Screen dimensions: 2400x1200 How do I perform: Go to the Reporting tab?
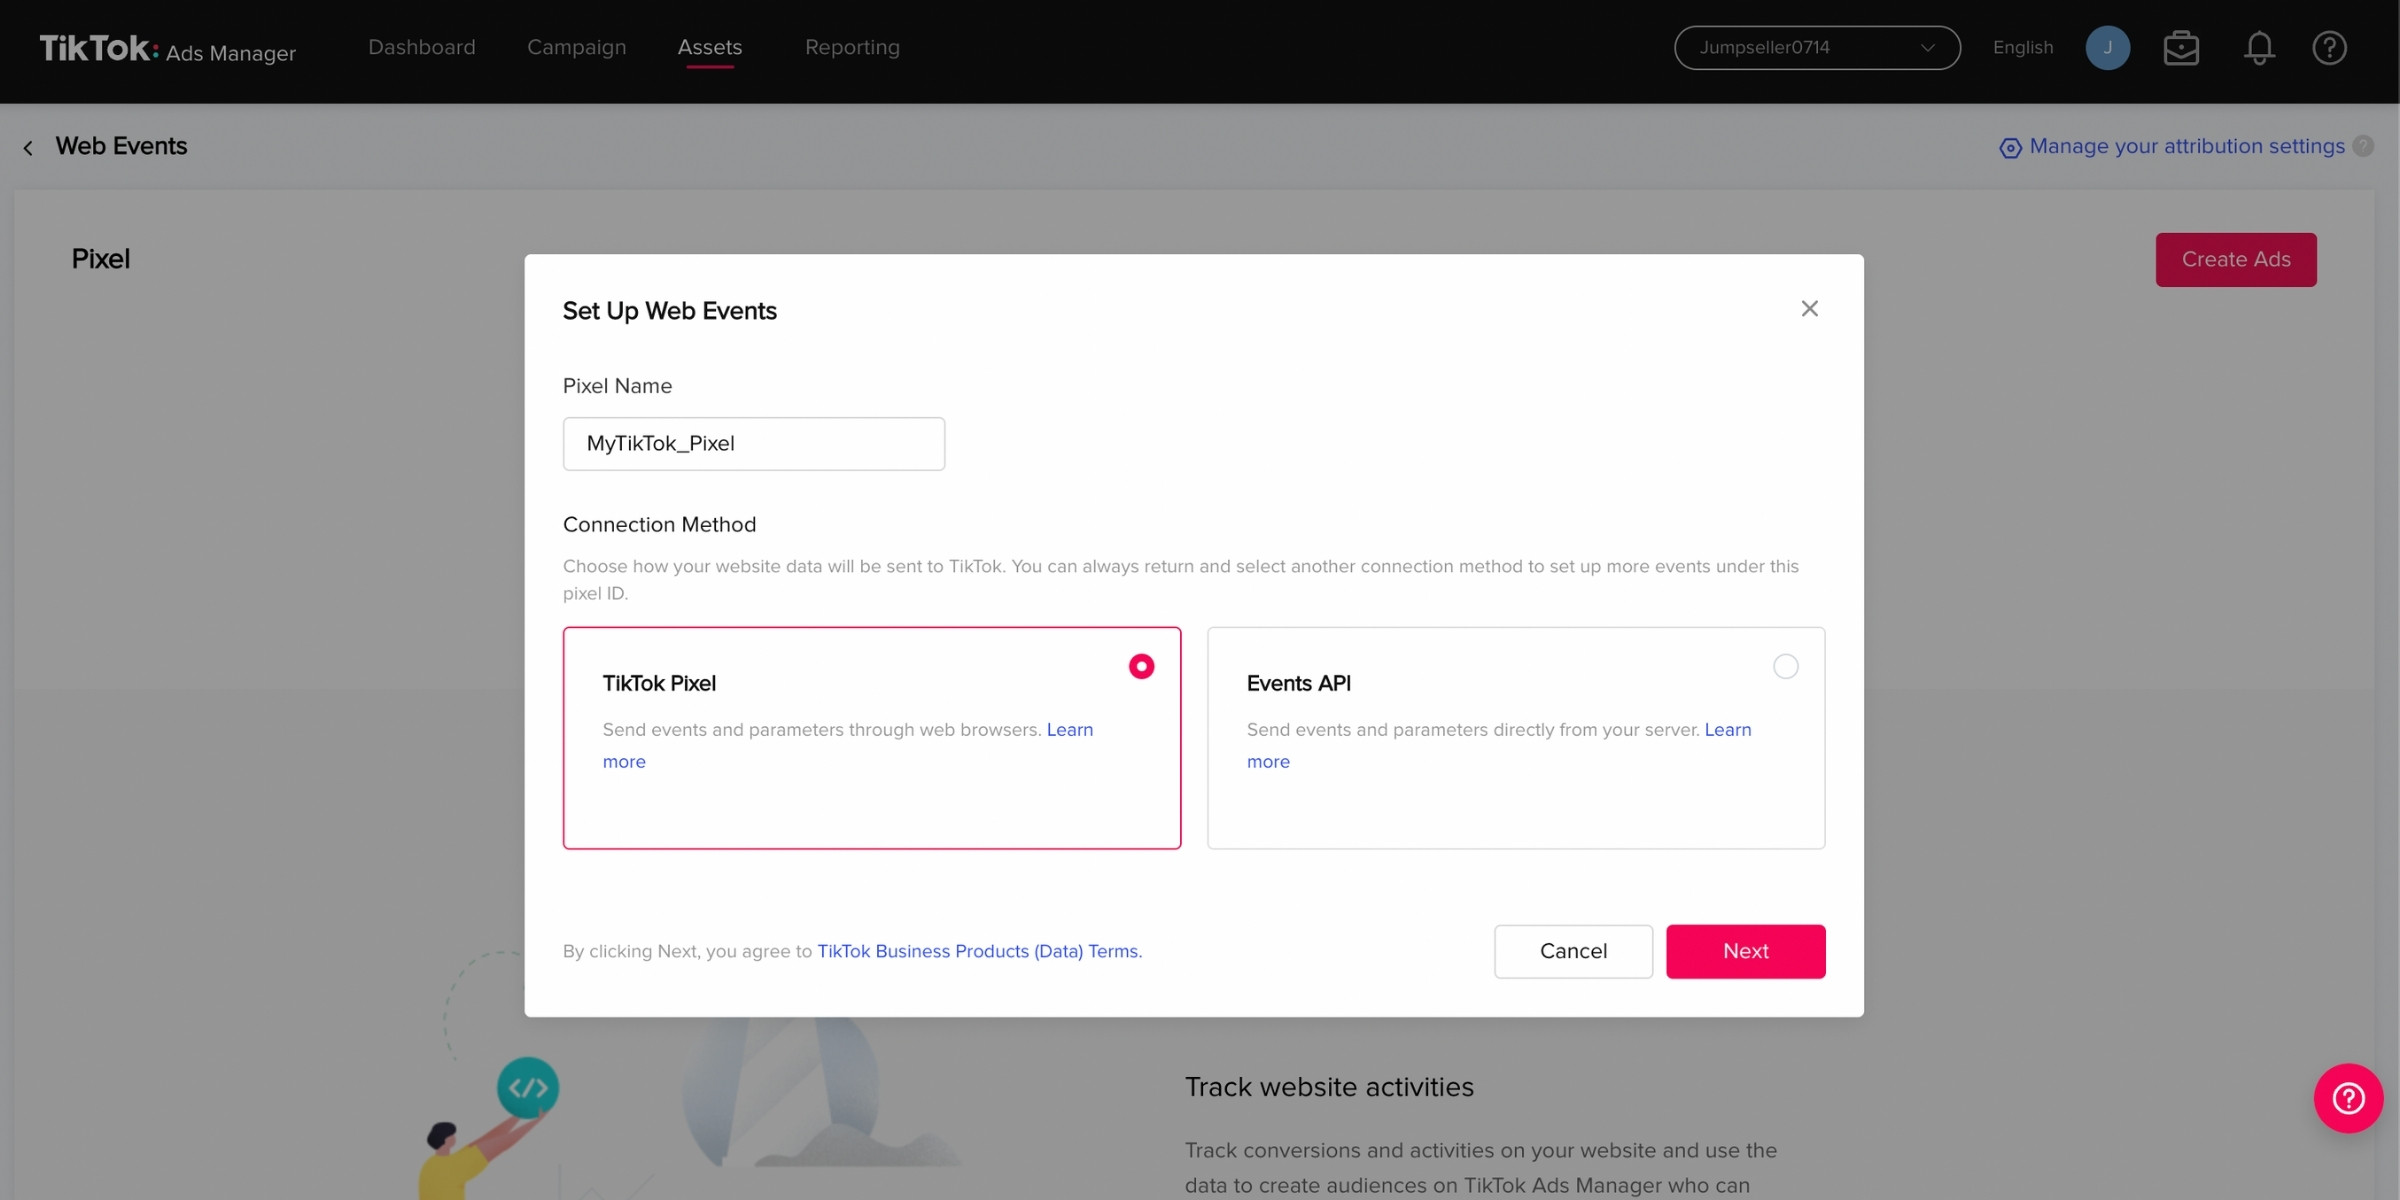pyautogui.click(x=852, y=48)
